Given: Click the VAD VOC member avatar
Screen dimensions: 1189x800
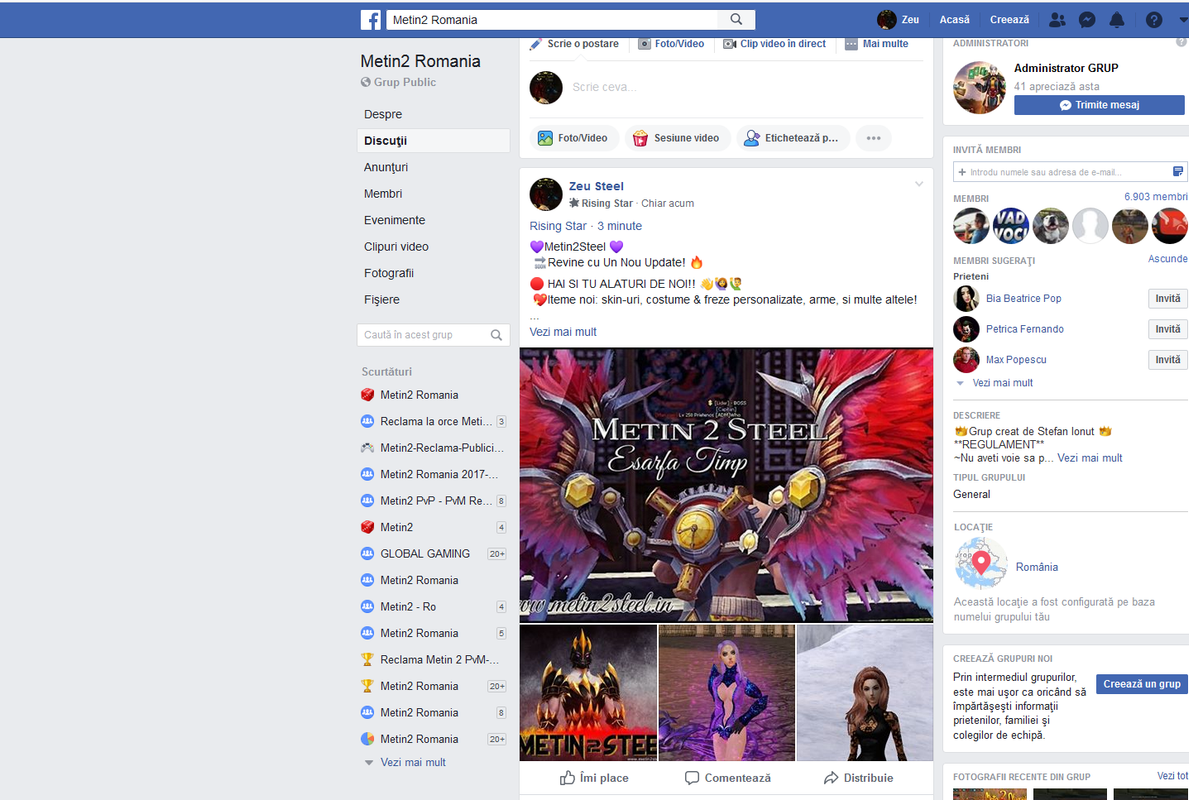Looking at the screenshot, I should pos(1011,226).
